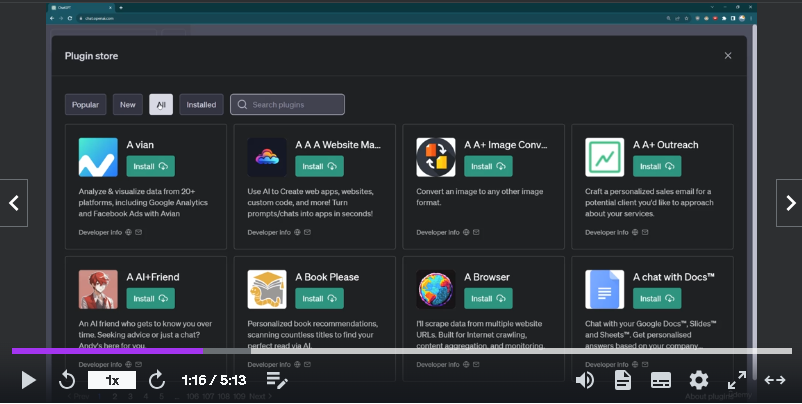Image resolution: width=802 pixels, height=404 pixels.
Task: Open A Book Please developer website icon
Action: [x=297, y=365]
